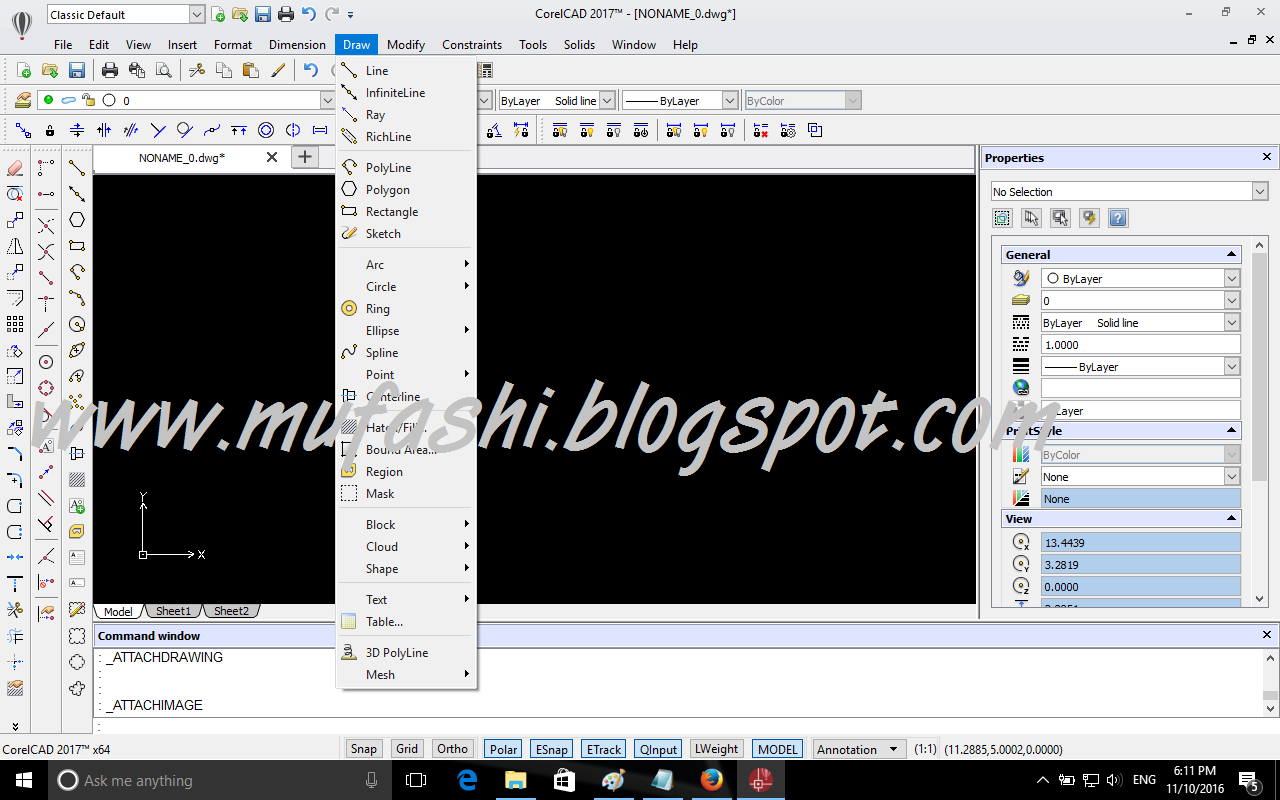Viewport: 1280px width, 800px height.
Task: Click the Help icon in Properties panel
Action: pos(1119,218)
